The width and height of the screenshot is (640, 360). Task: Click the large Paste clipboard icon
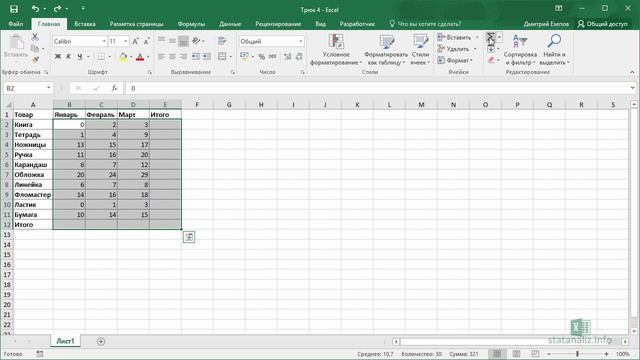[16, 42]
